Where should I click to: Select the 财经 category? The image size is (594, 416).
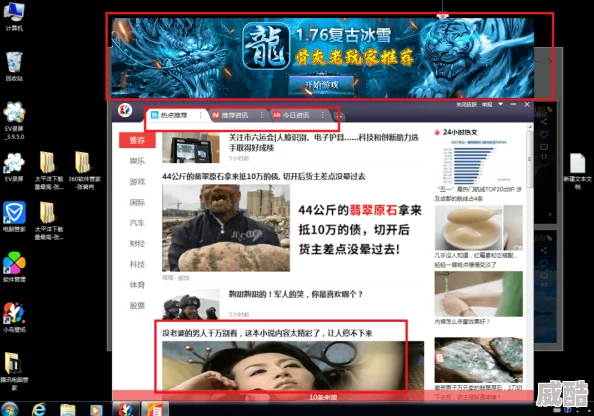pos(137,243)
